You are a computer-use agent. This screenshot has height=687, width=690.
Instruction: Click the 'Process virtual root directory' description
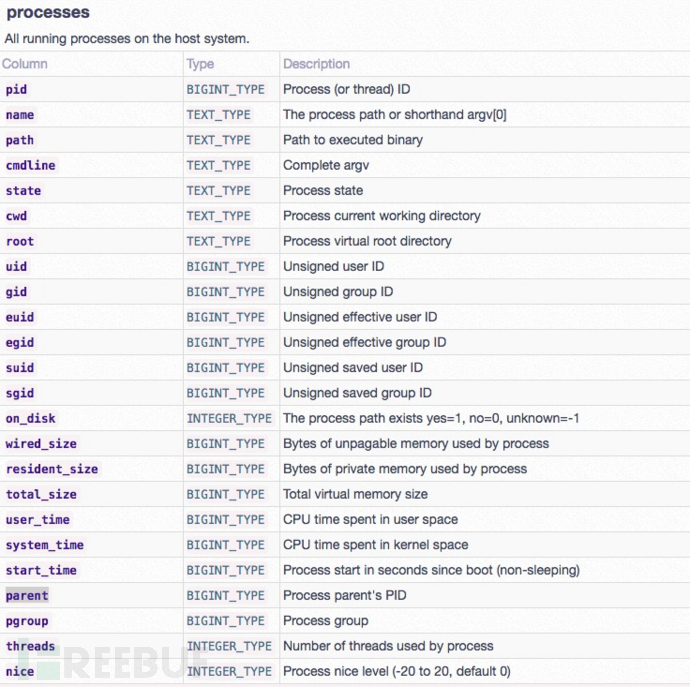pos(367,241)
